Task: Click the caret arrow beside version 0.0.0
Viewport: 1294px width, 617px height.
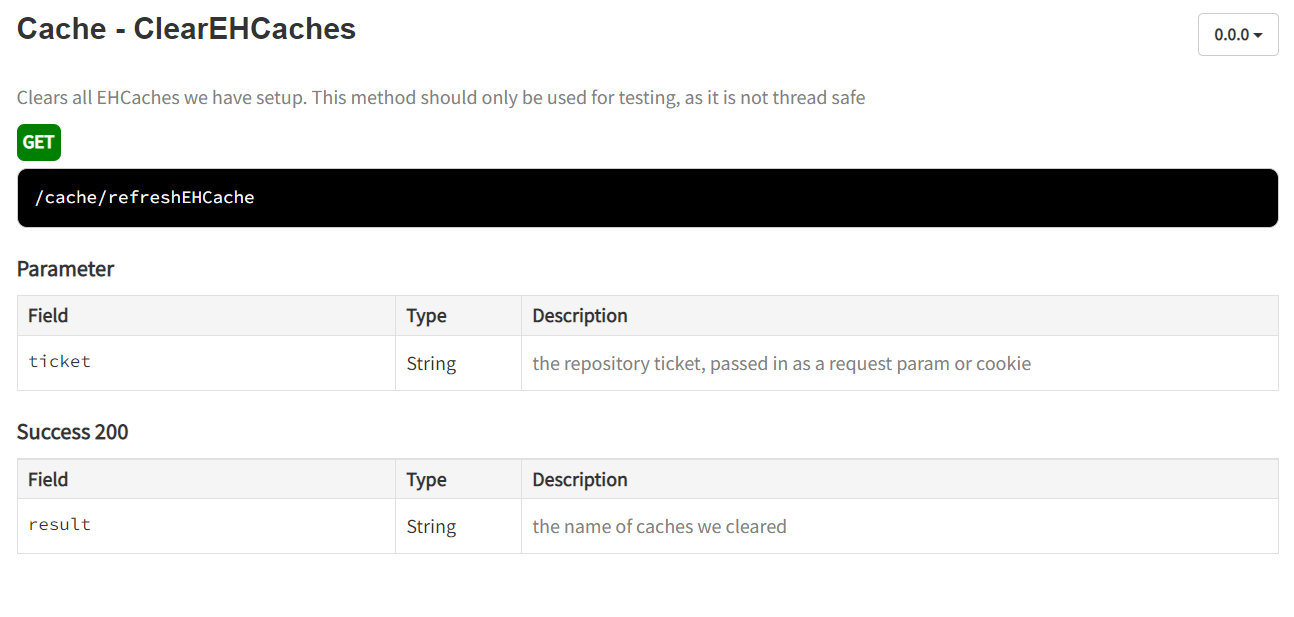Action: [1258, 36]
